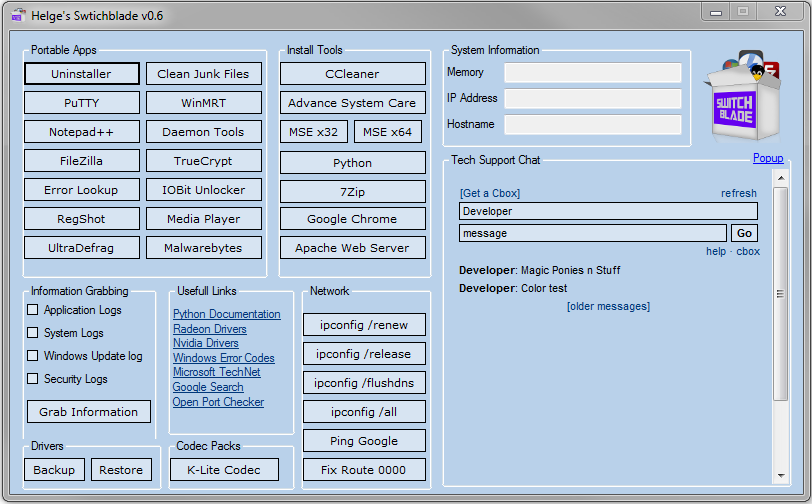This screenshot has width=812, height=504.
Task: Click the chat message input field
Action: coord(593,233)
